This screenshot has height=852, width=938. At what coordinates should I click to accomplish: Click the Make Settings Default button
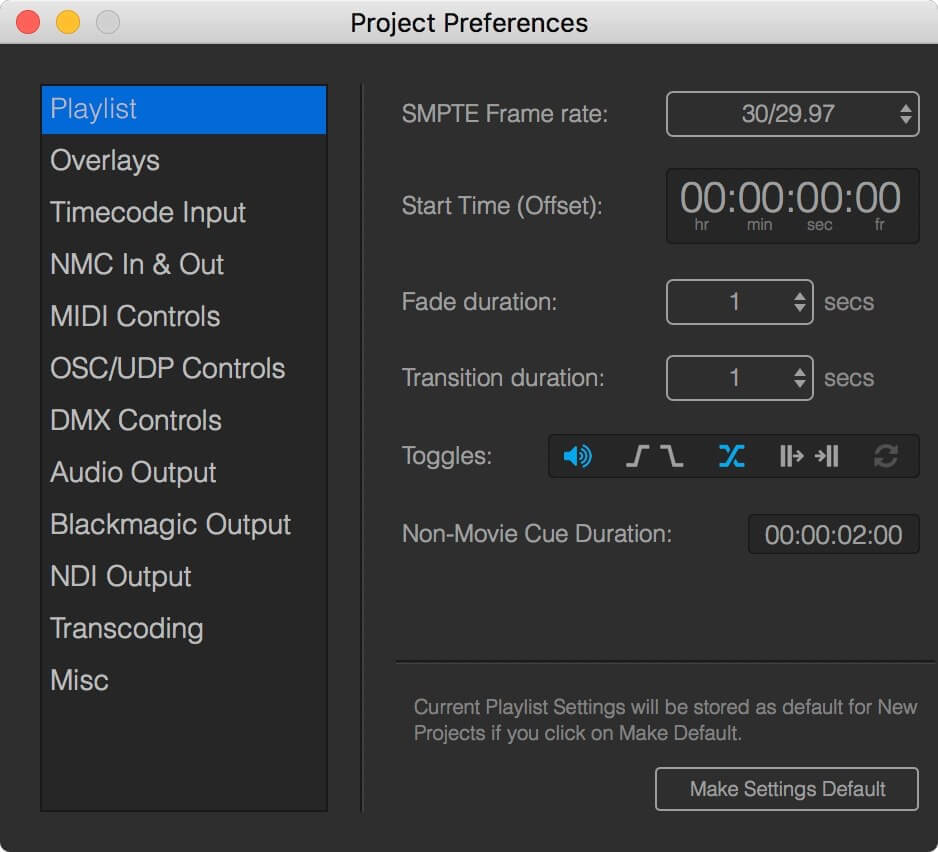[x=787, y=789]
